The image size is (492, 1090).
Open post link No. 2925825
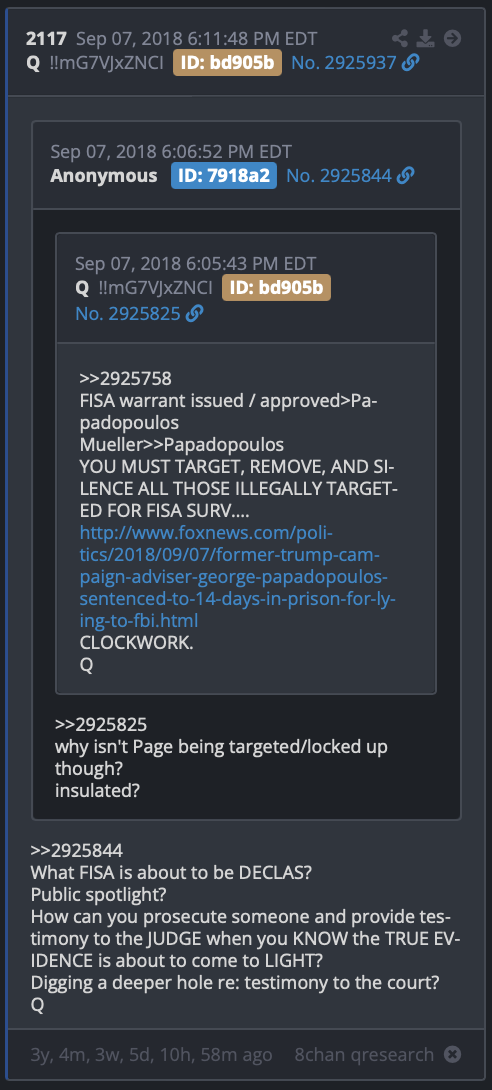[128, 314]
